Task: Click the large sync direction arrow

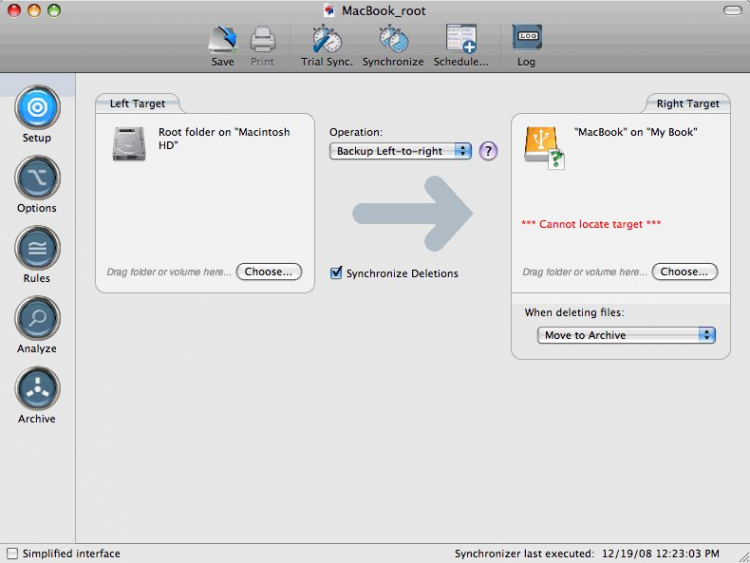Action: 413,213
